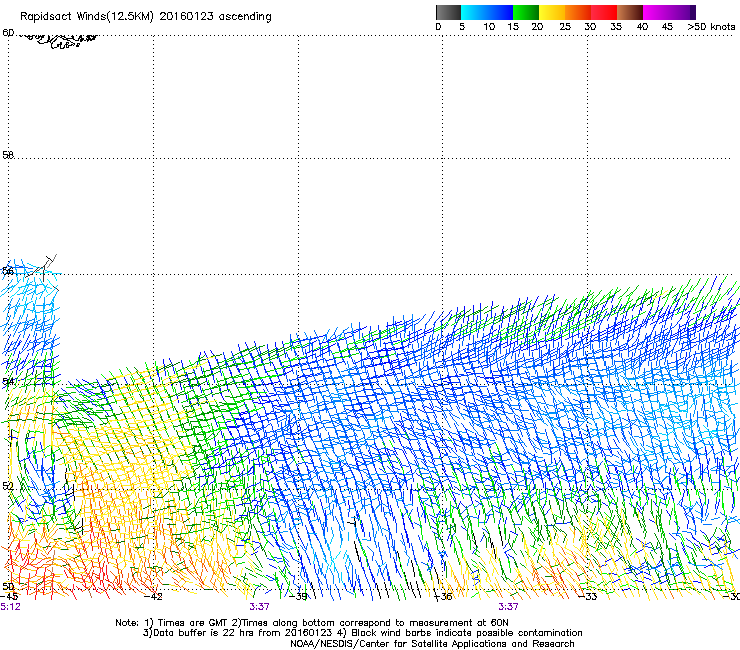Select the '52' latitude axis label
This screenshot has height=650, width=740.
[x=8, y=486]
